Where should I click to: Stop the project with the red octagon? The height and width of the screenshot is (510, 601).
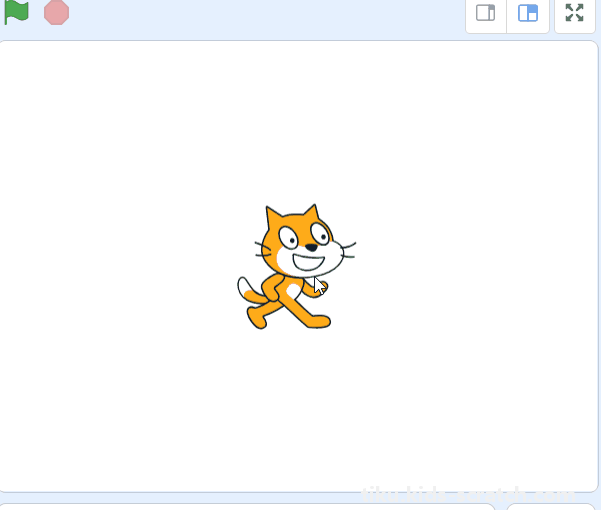point(56,12)
